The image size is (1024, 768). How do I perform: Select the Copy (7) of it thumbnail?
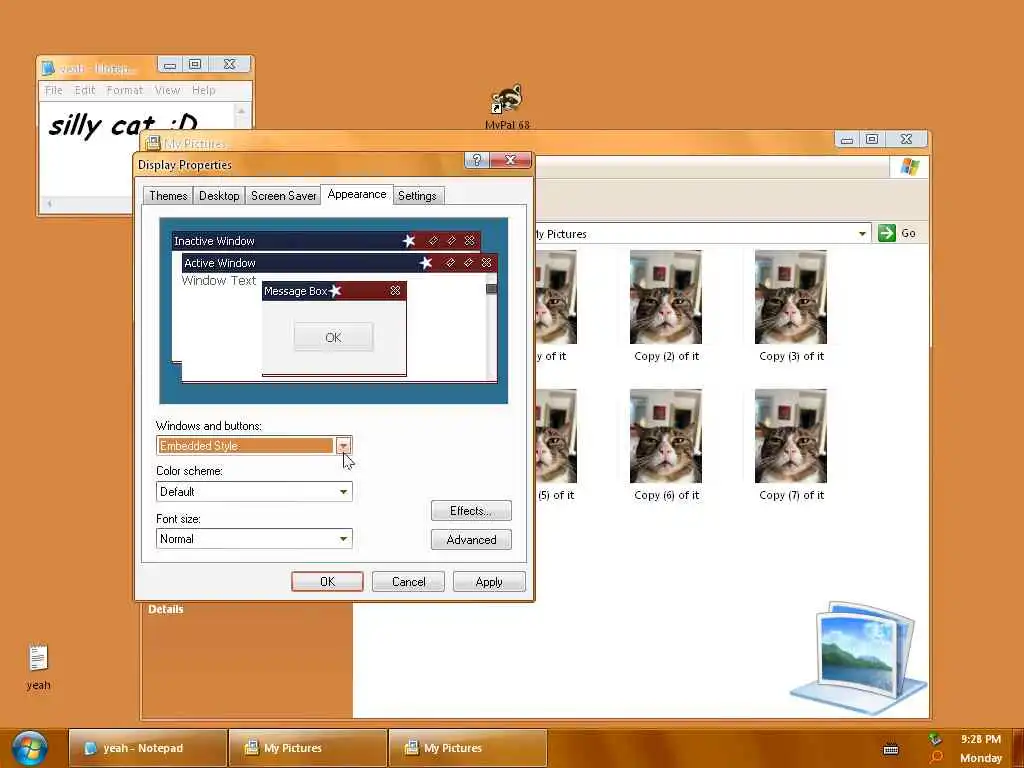click(791, 436)
